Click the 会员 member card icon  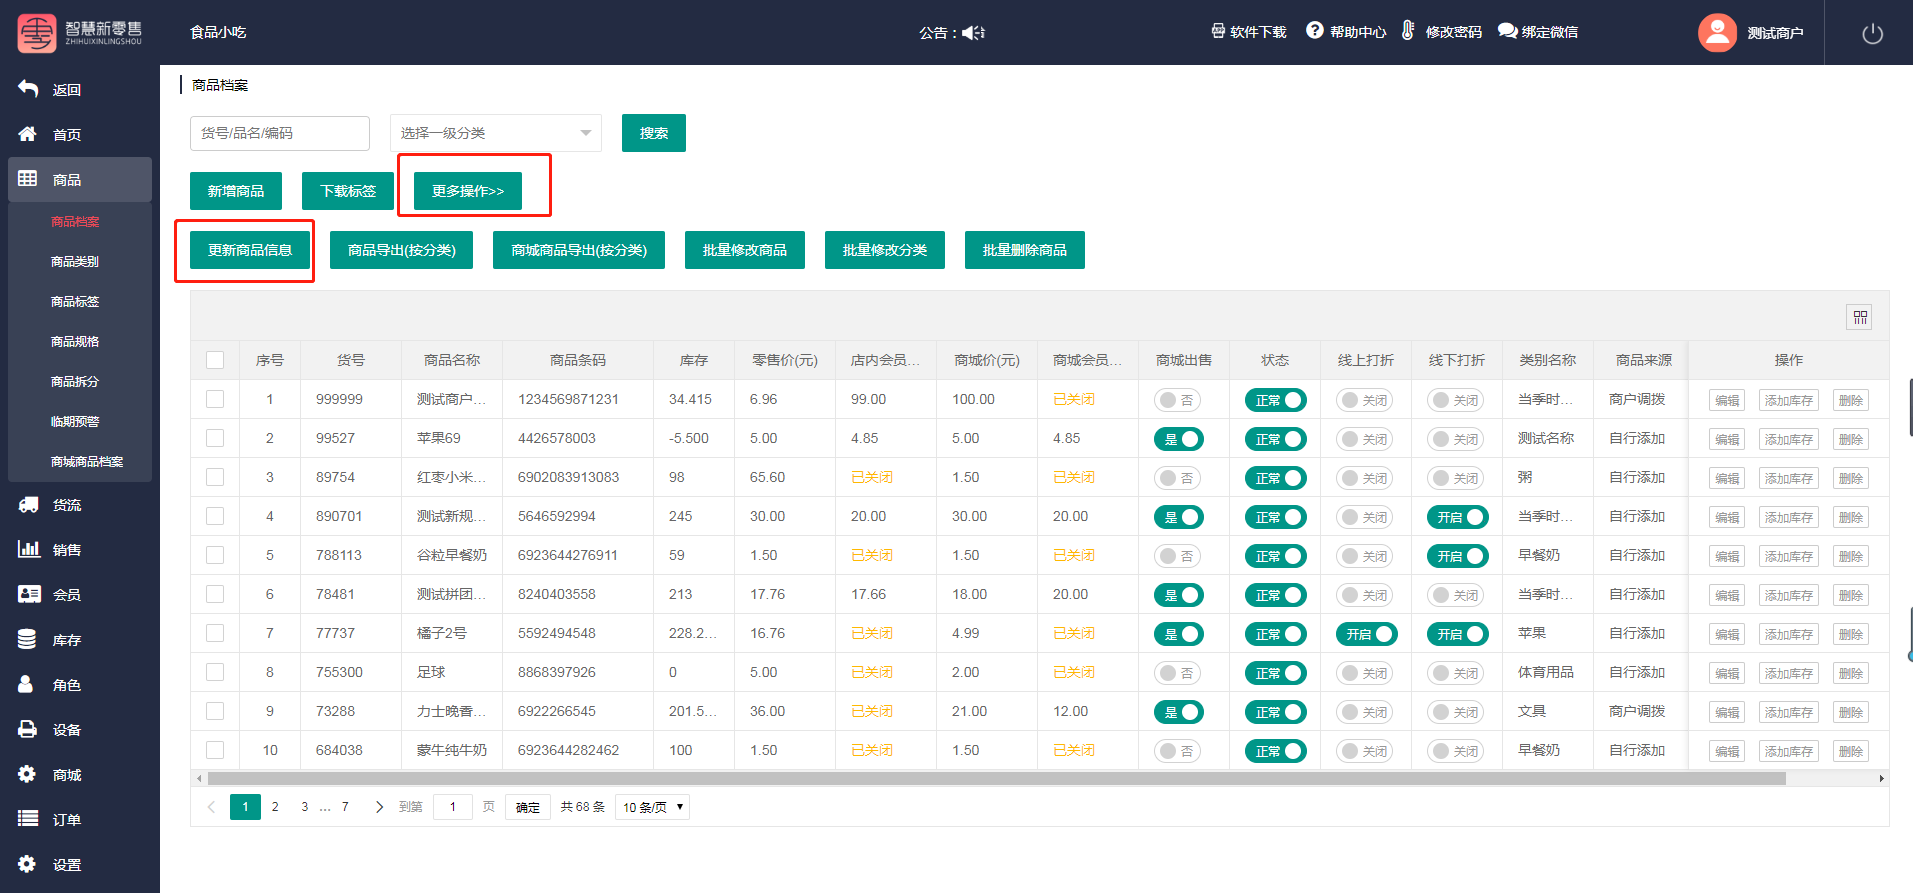pos(28,594)
